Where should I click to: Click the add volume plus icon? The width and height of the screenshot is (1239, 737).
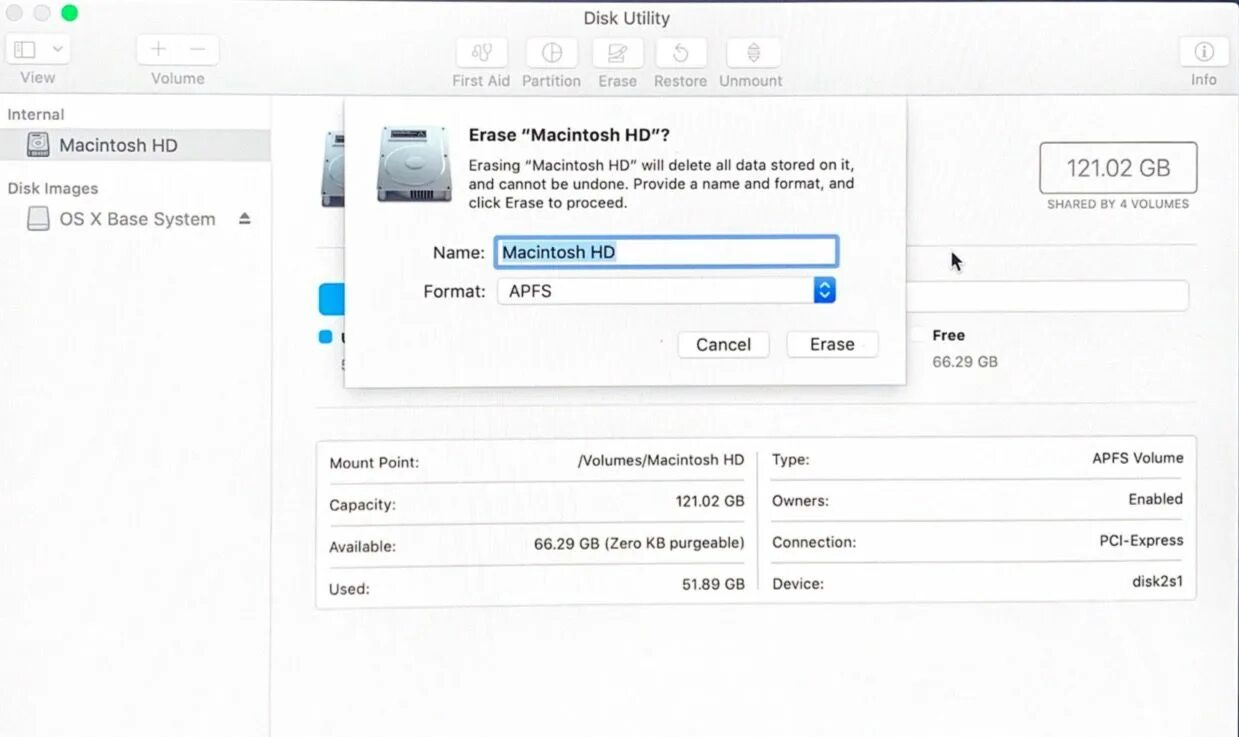coord(158,49)
